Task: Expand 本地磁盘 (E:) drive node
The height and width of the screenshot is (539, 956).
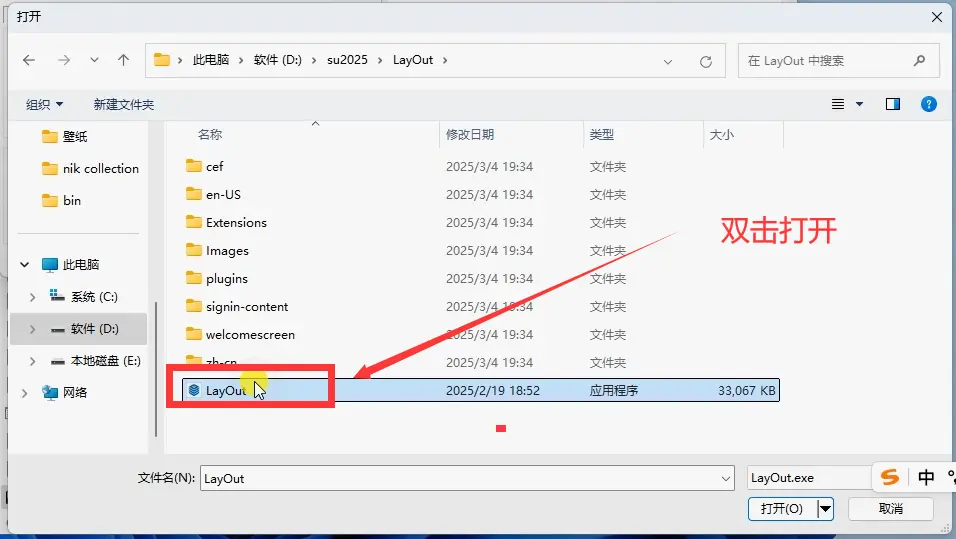Action: [32, 362]
